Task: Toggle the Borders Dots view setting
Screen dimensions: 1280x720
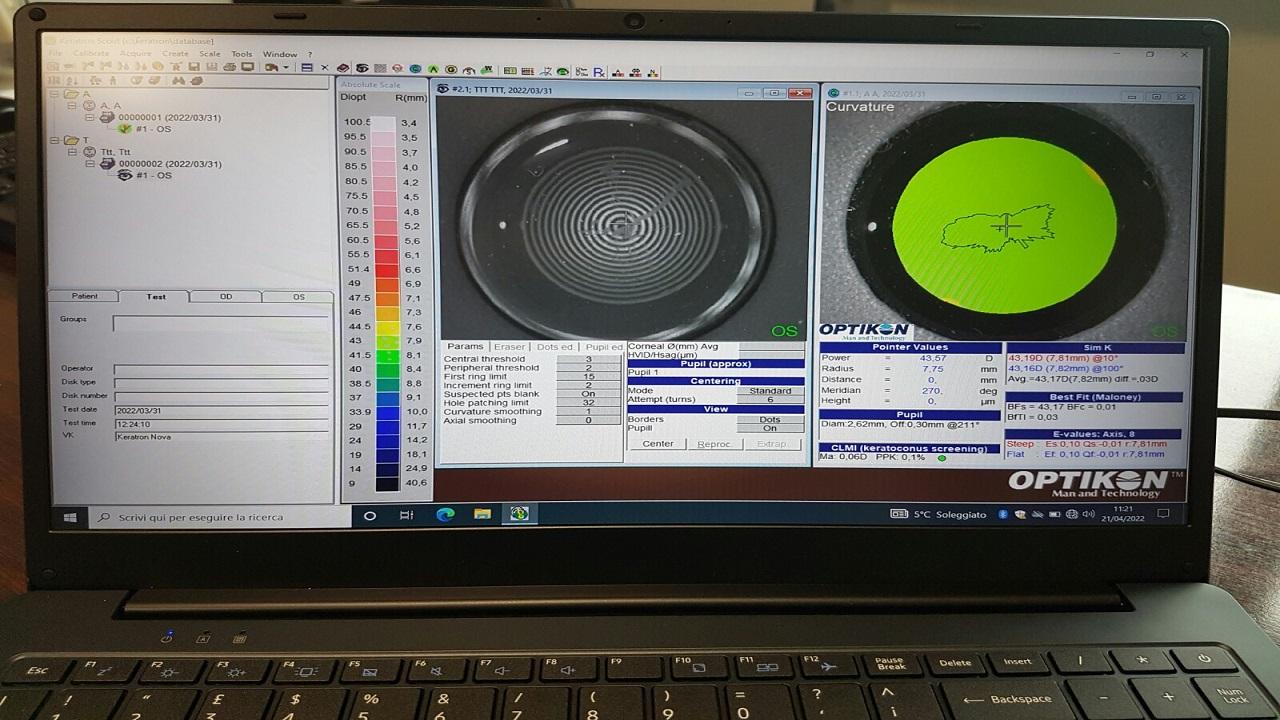Action: (x=770, y=419)
